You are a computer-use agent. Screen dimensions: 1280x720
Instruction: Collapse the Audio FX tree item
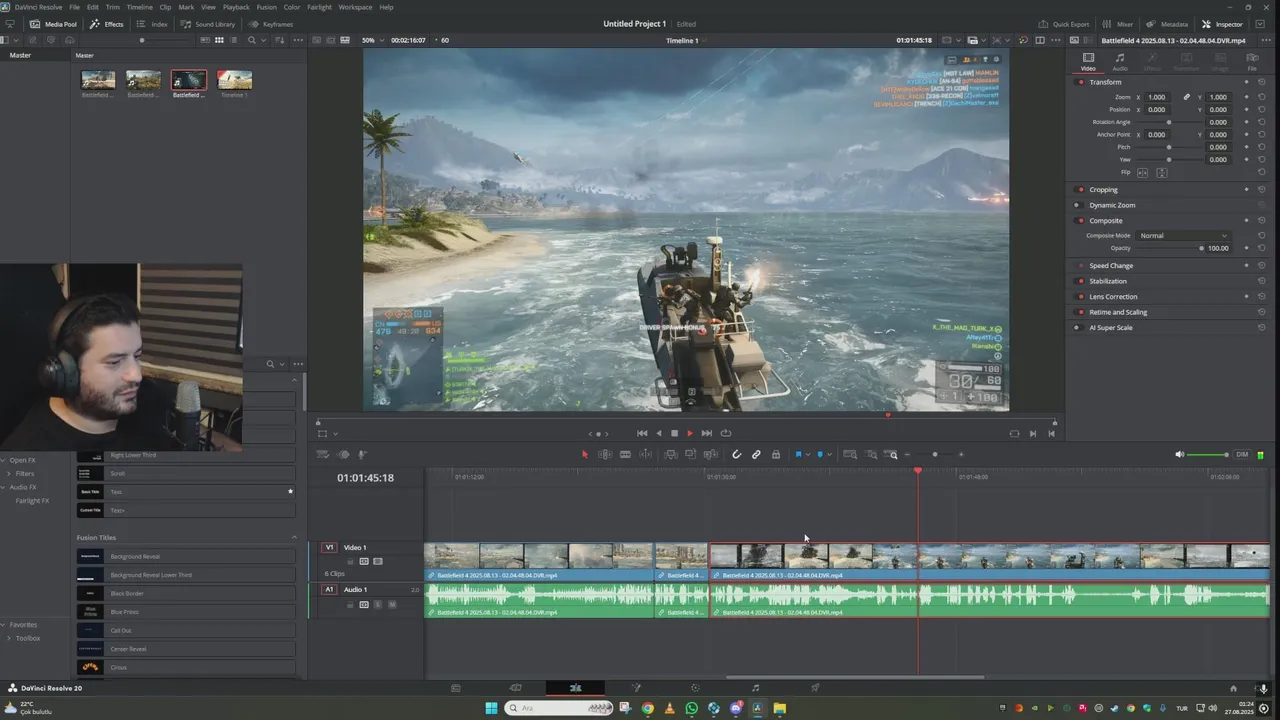coord(5,487)
